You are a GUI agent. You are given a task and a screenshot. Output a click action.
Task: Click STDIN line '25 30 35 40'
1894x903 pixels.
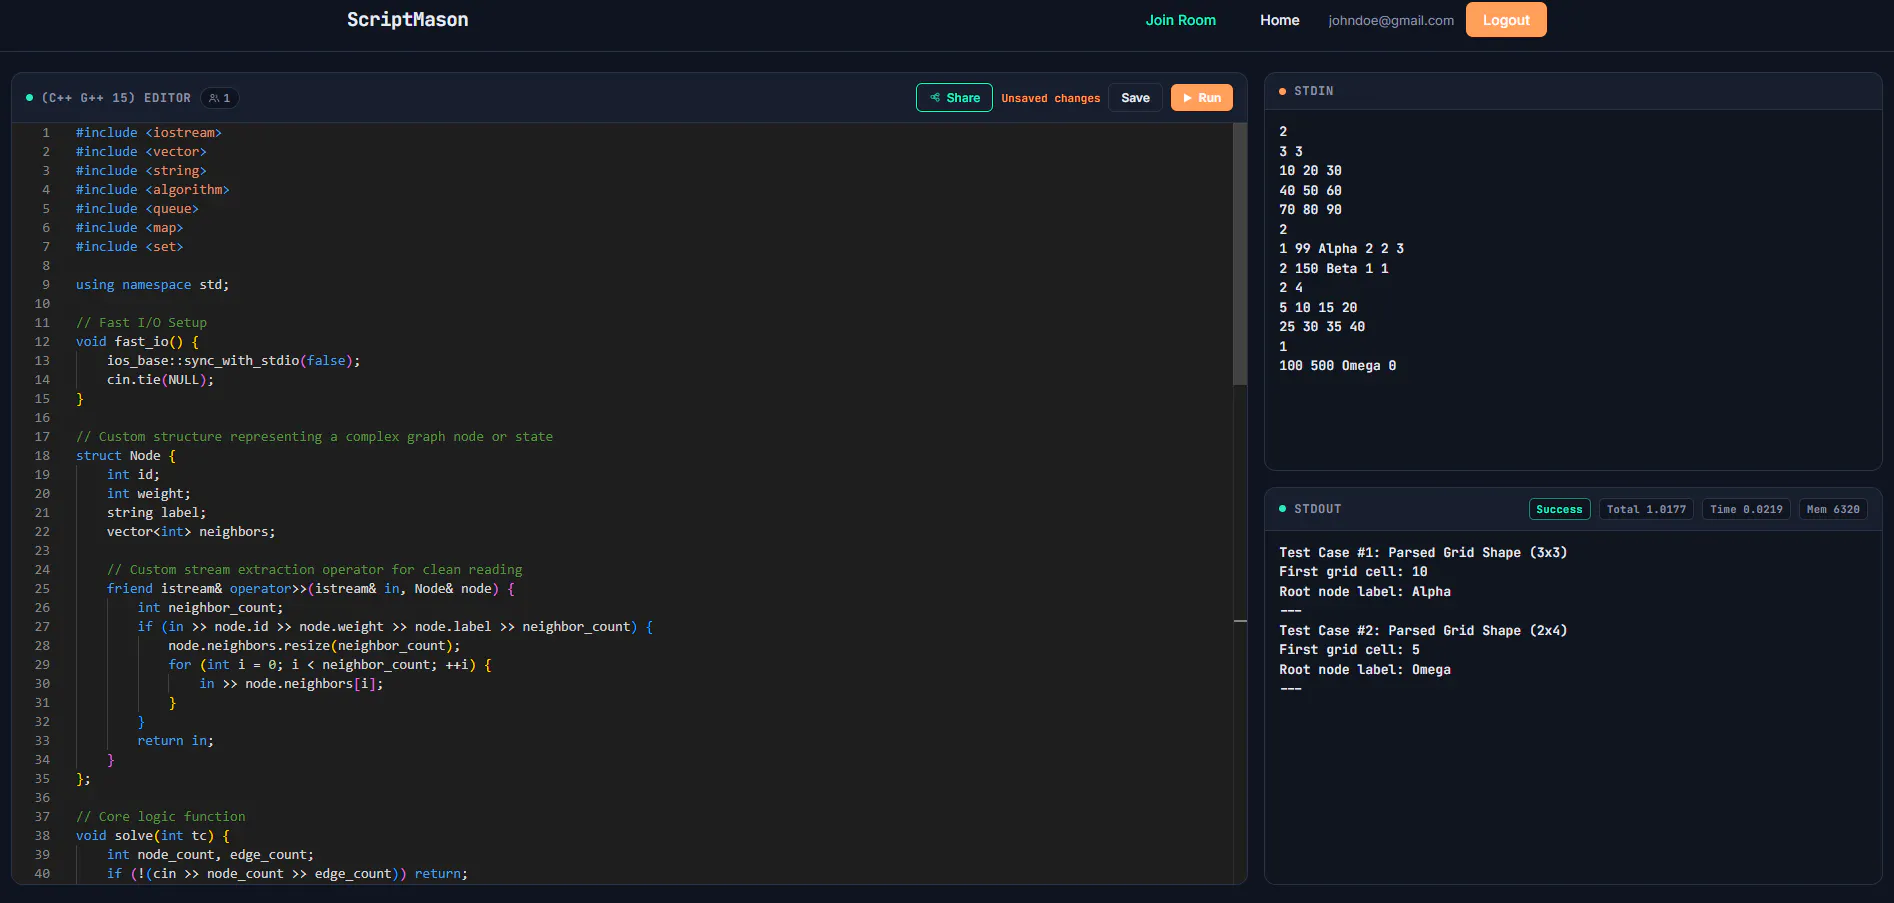coord(1322,327)
